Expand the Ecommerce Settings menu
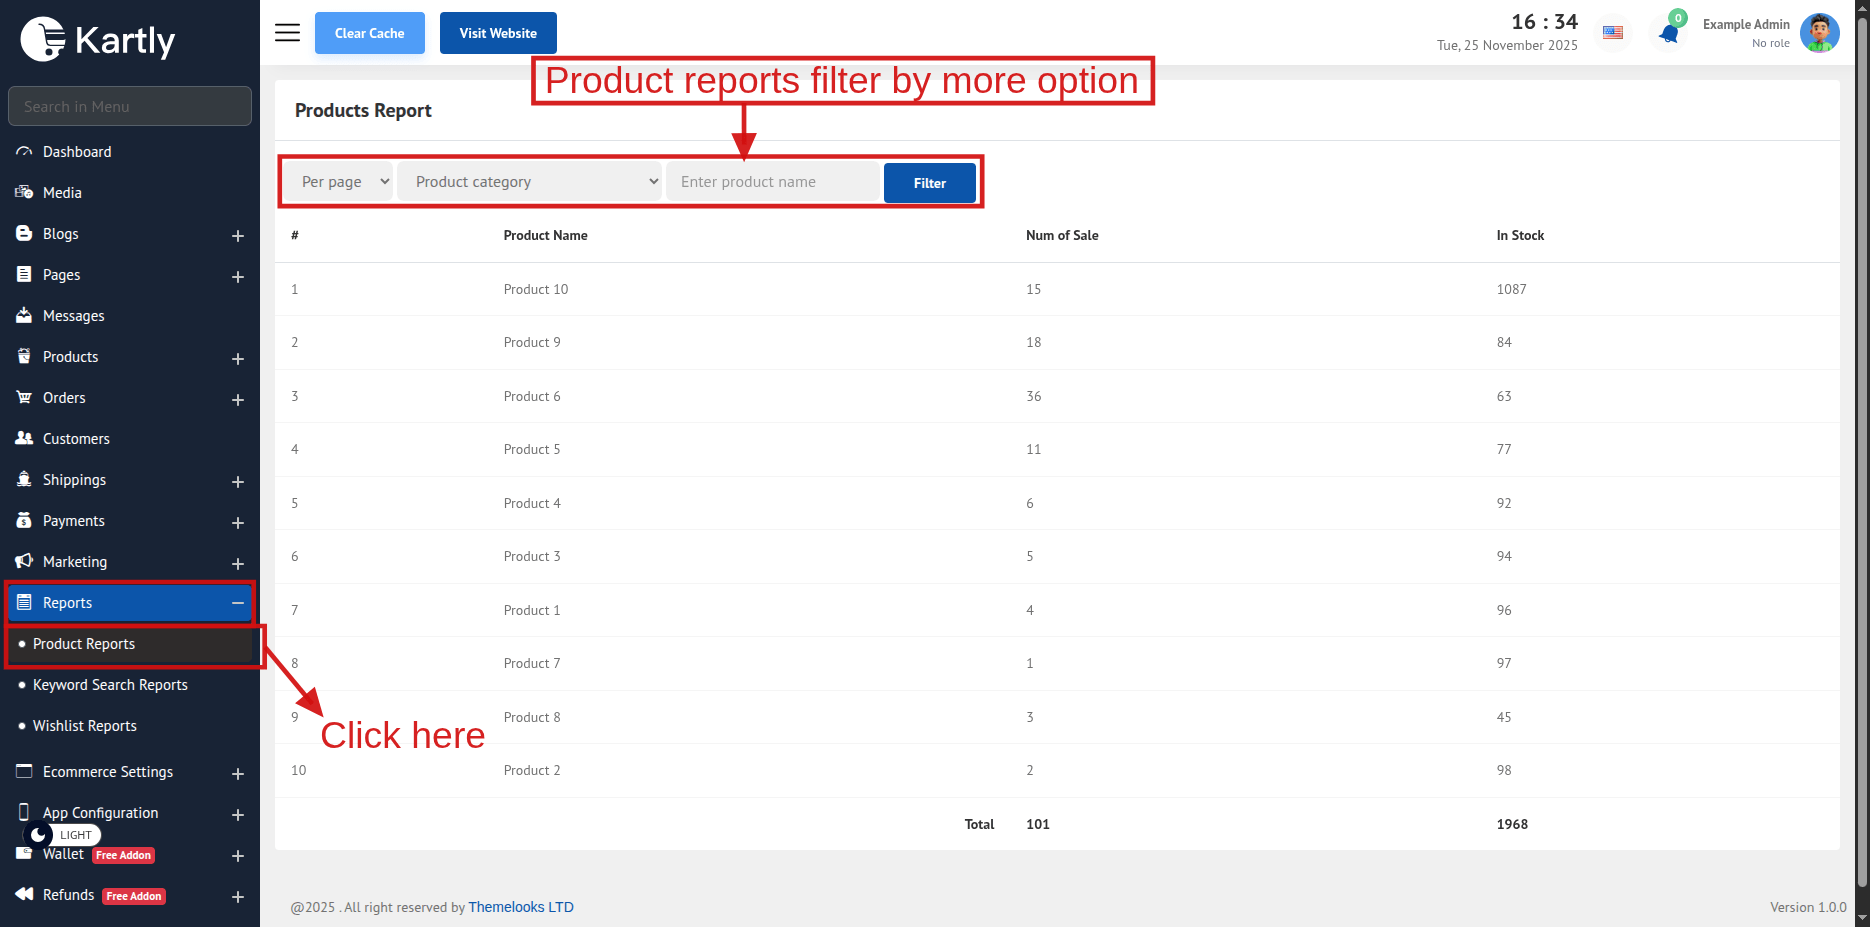1870x927 pixels. (237, 773)
